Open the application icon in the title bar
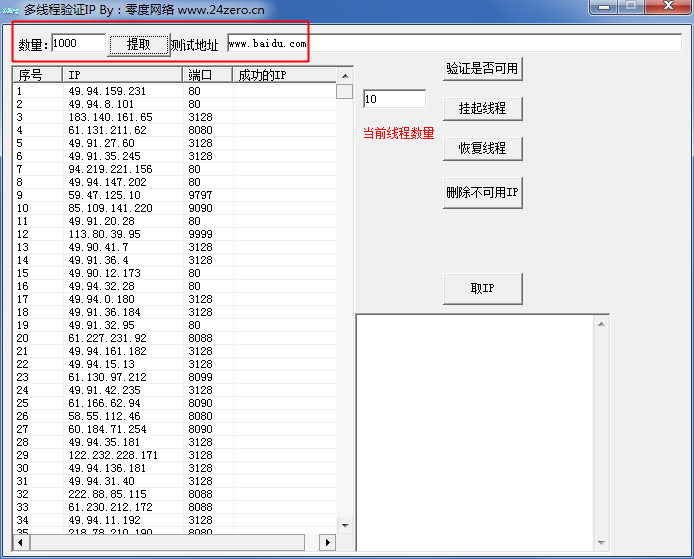The height and width of the screenshot is (559, 694). coord(11,10)
